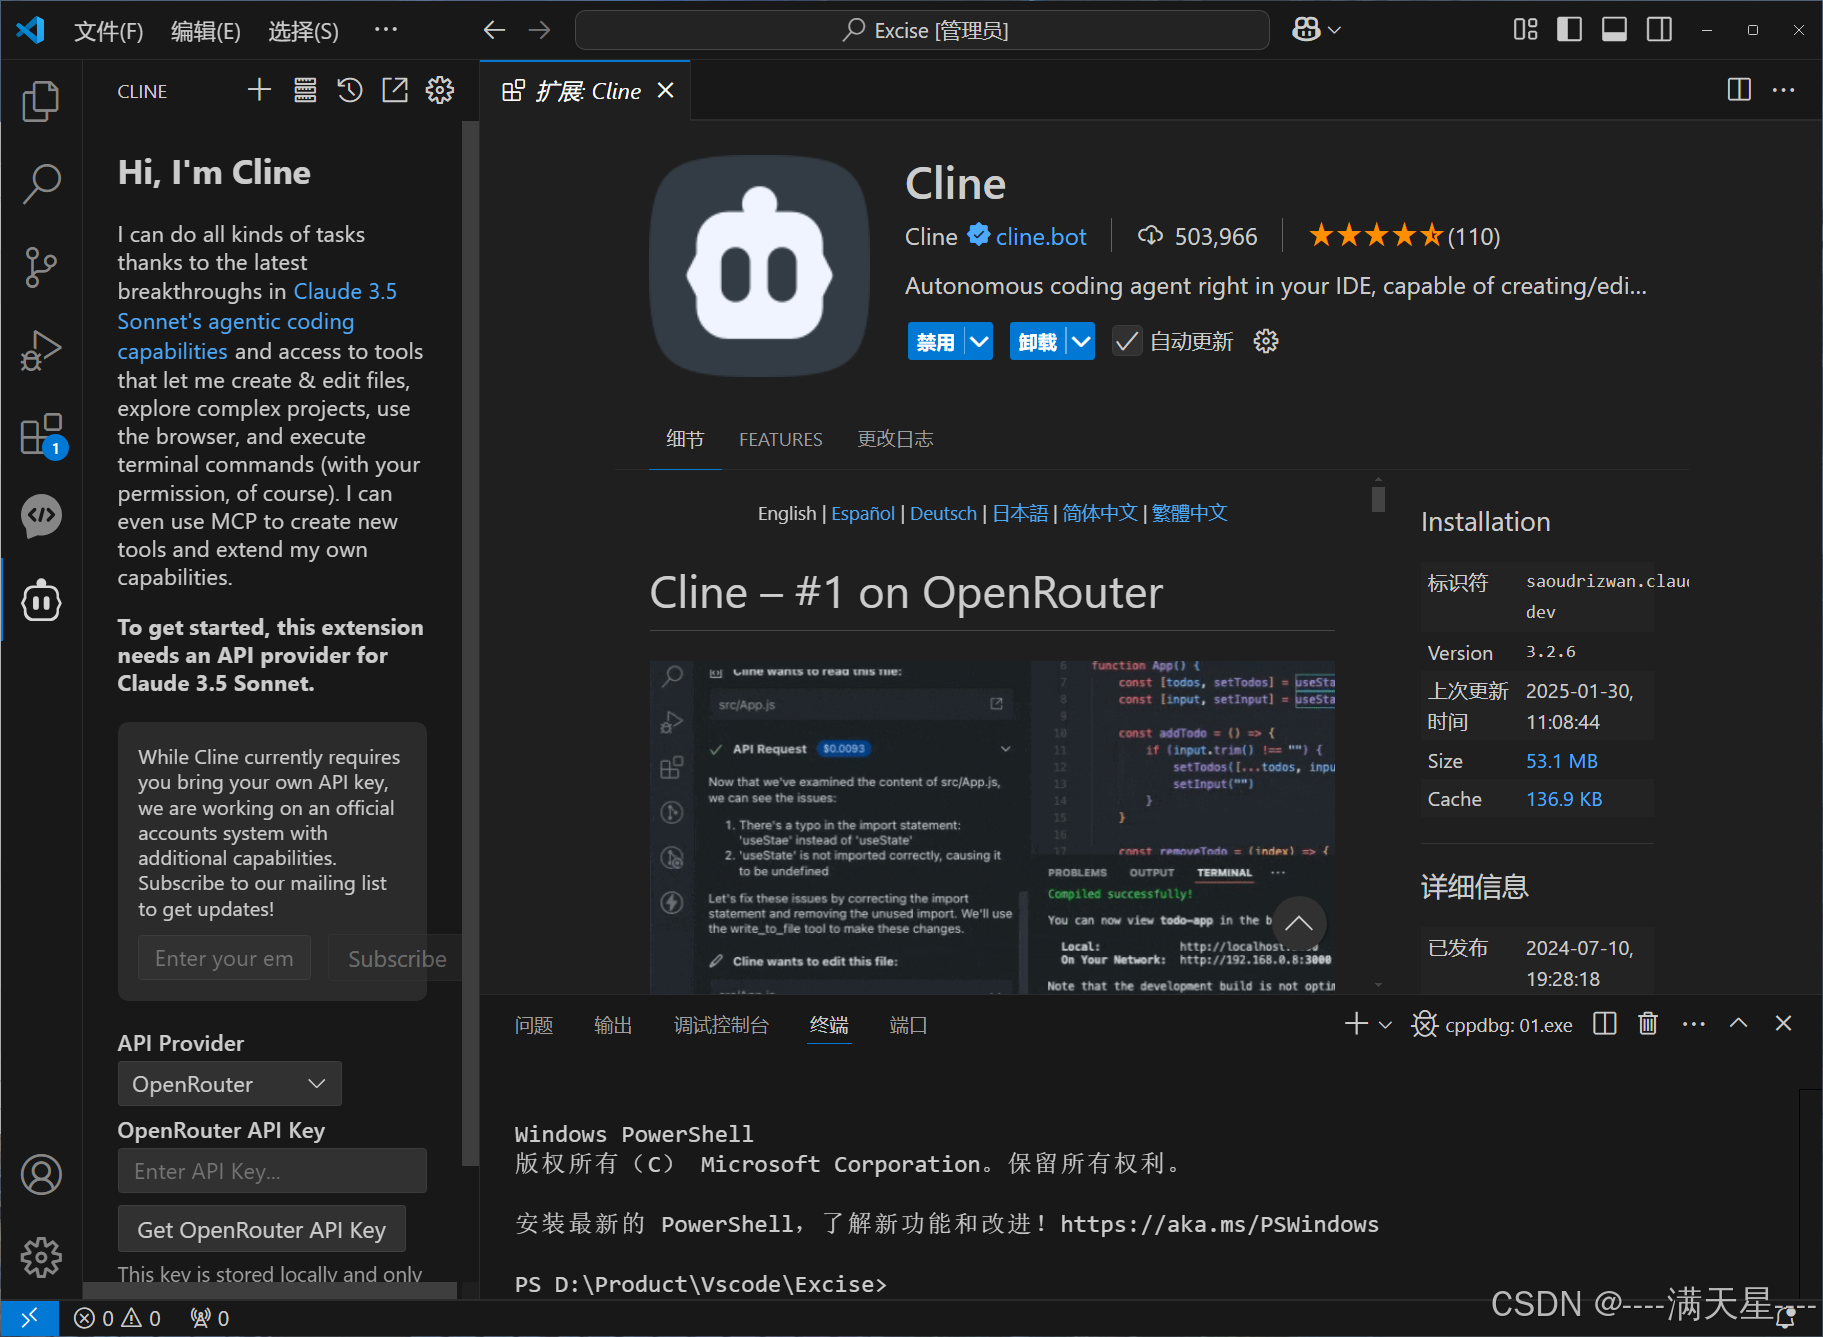The image size is (1823, 1337).
Task: Open the 选择(S) menu
Action: pos(304,31)
